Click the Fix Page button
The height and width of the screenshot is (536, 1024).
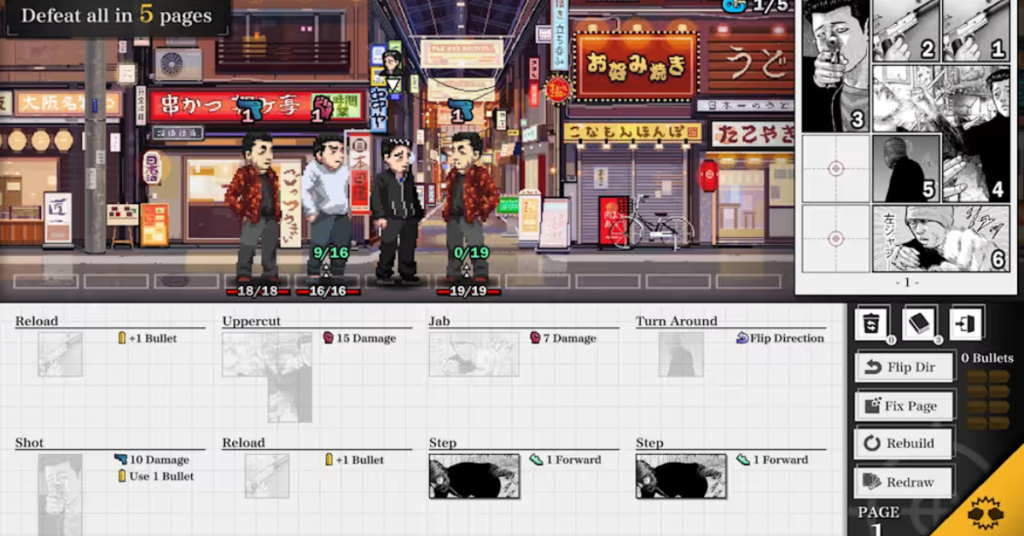click(903, 406)
